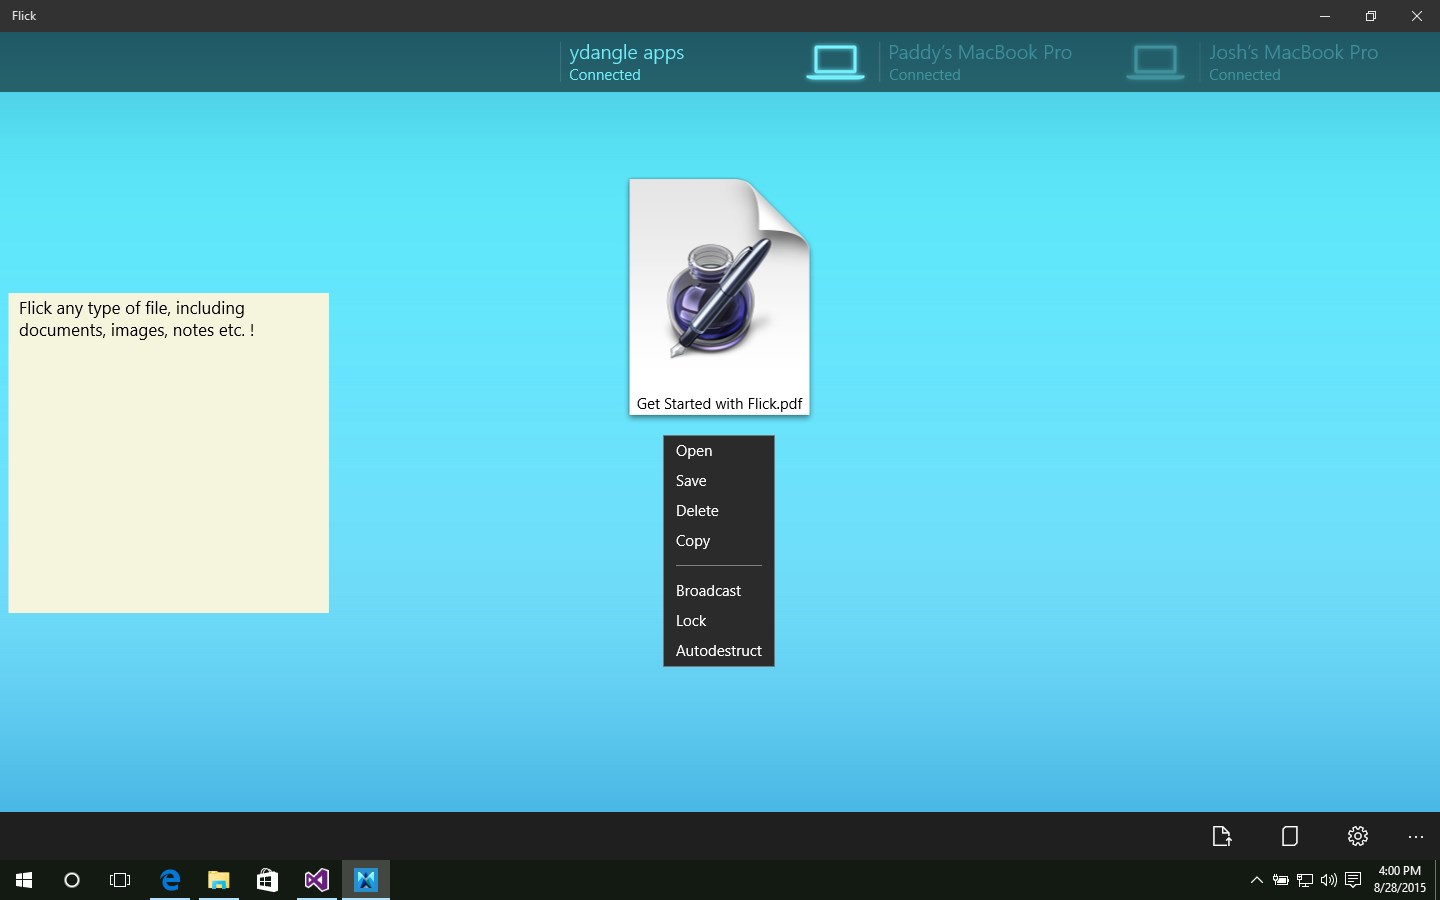Pick Copy from the context menu
The height and width of the screenshot is (900, 1440).
tap(693, 541)
